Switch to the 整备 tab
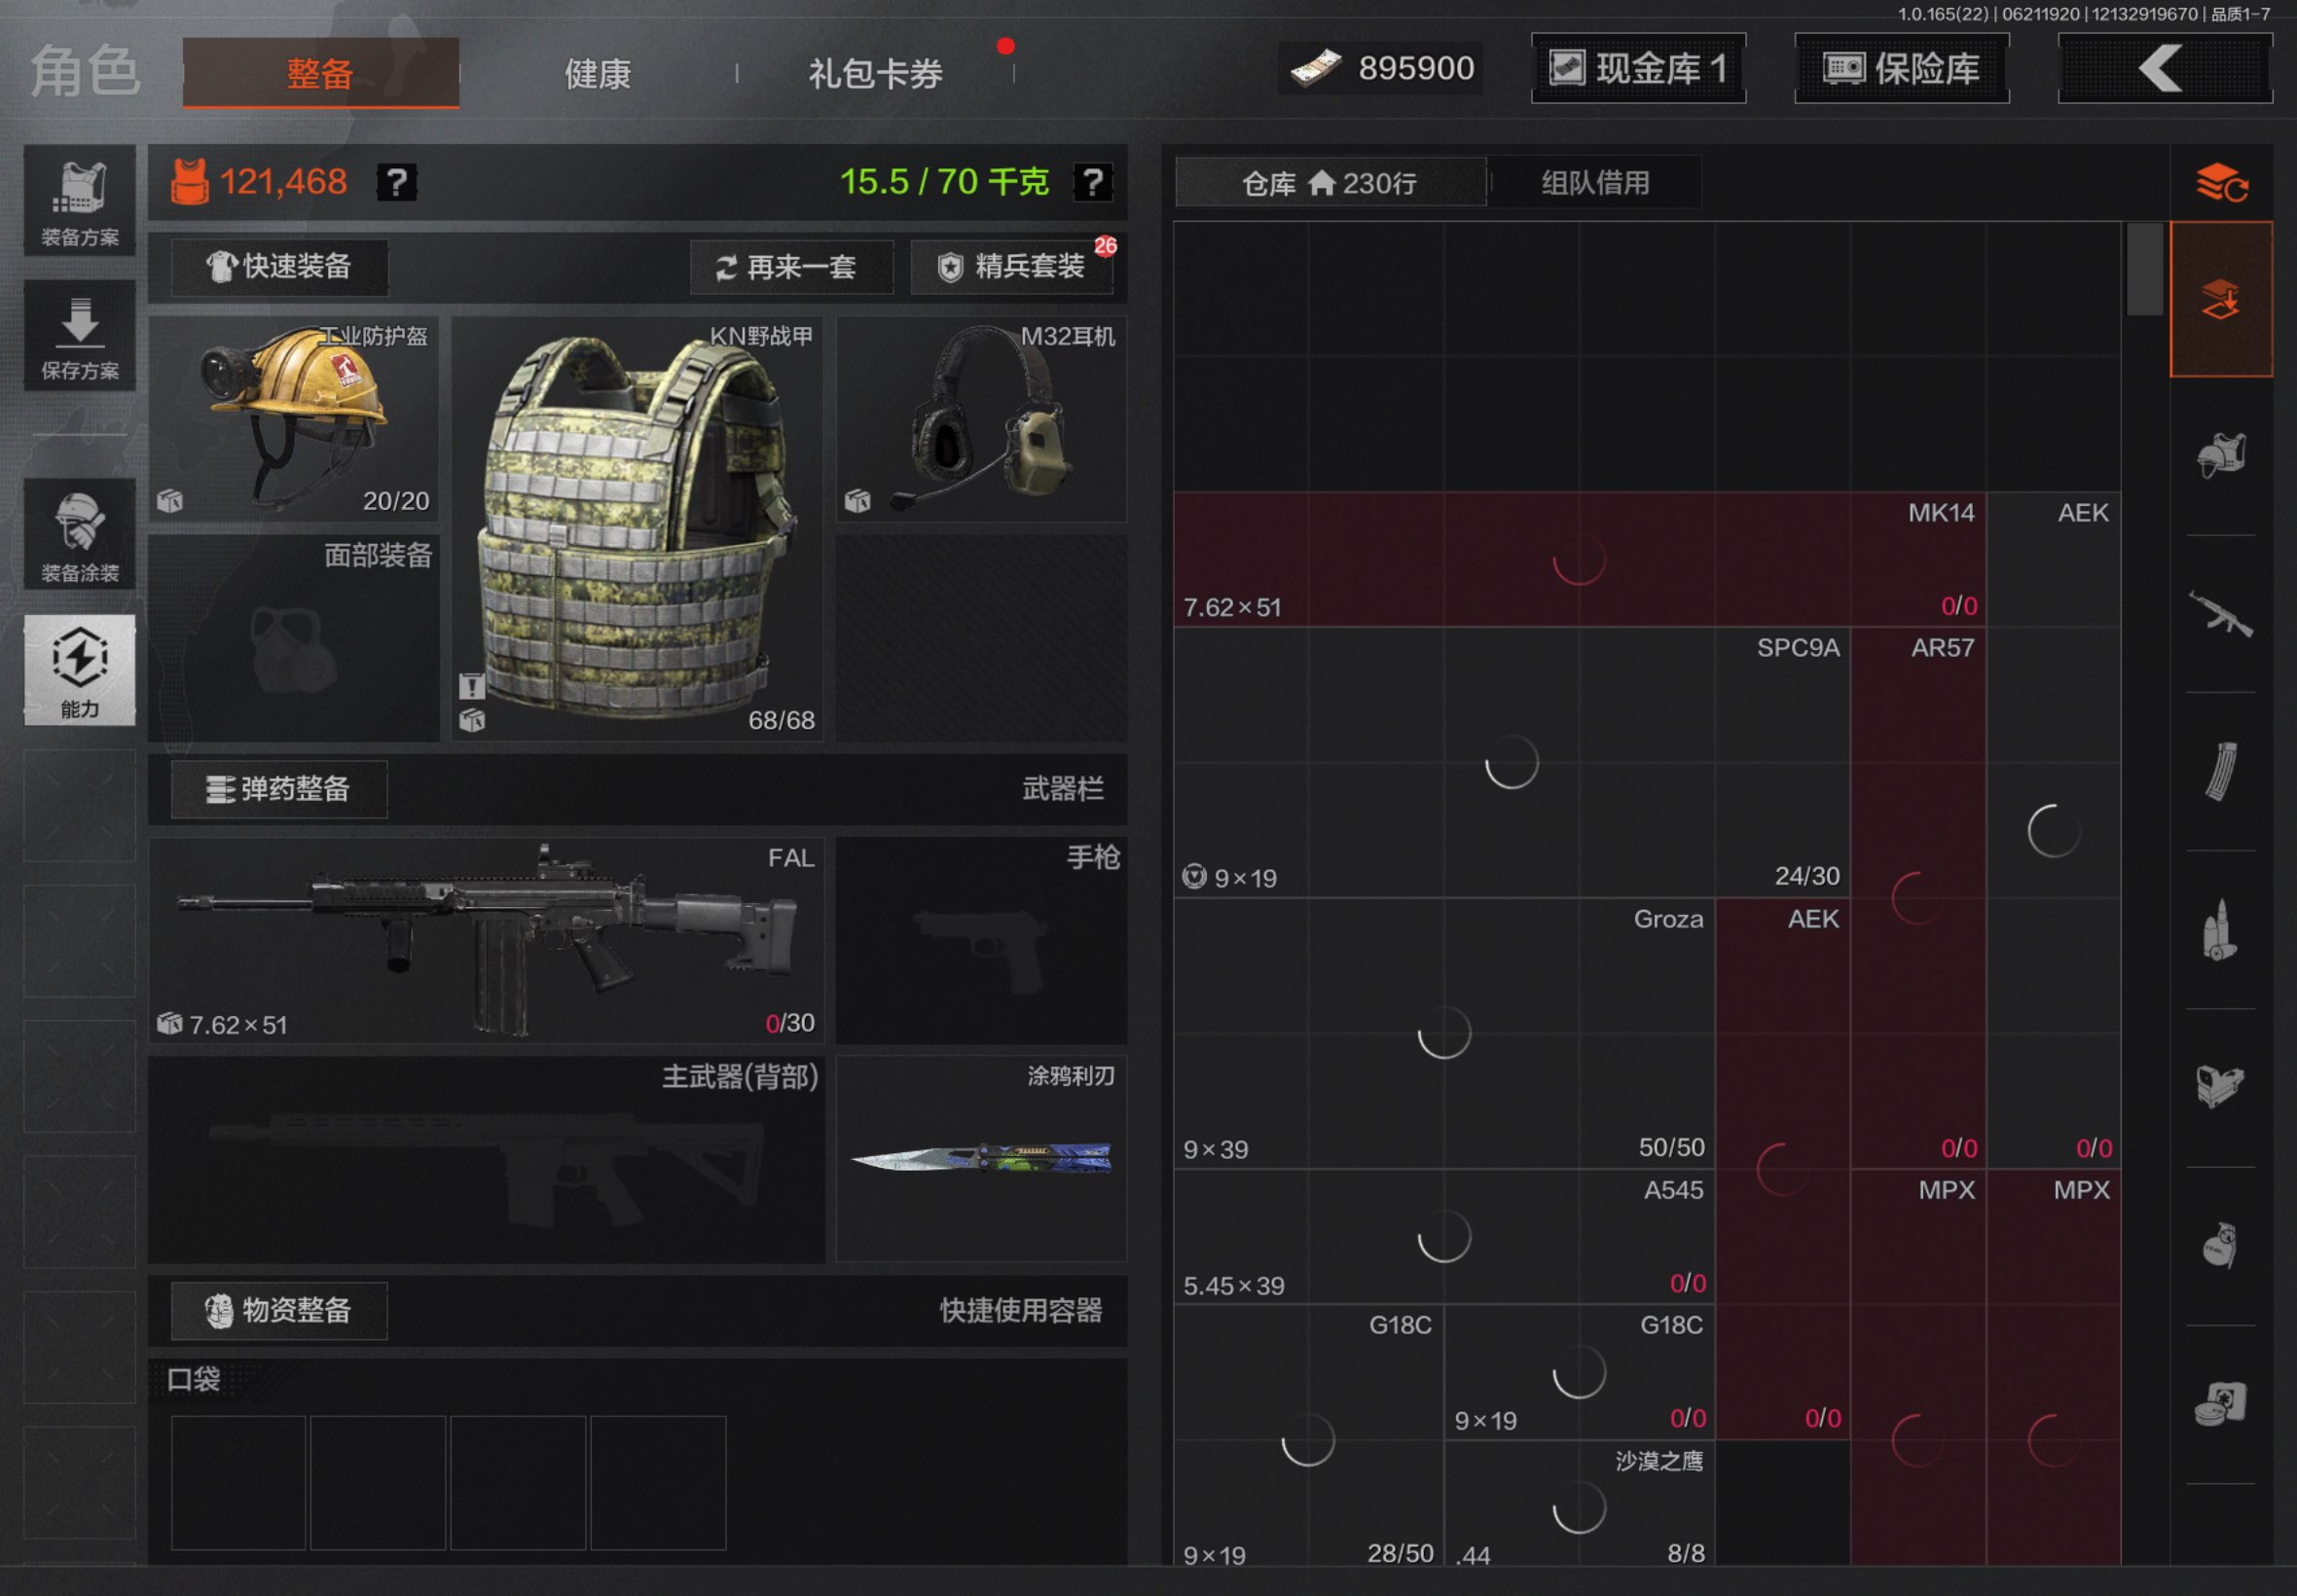The width and height of the screenshot is (2297, 1596). [321, 72]
